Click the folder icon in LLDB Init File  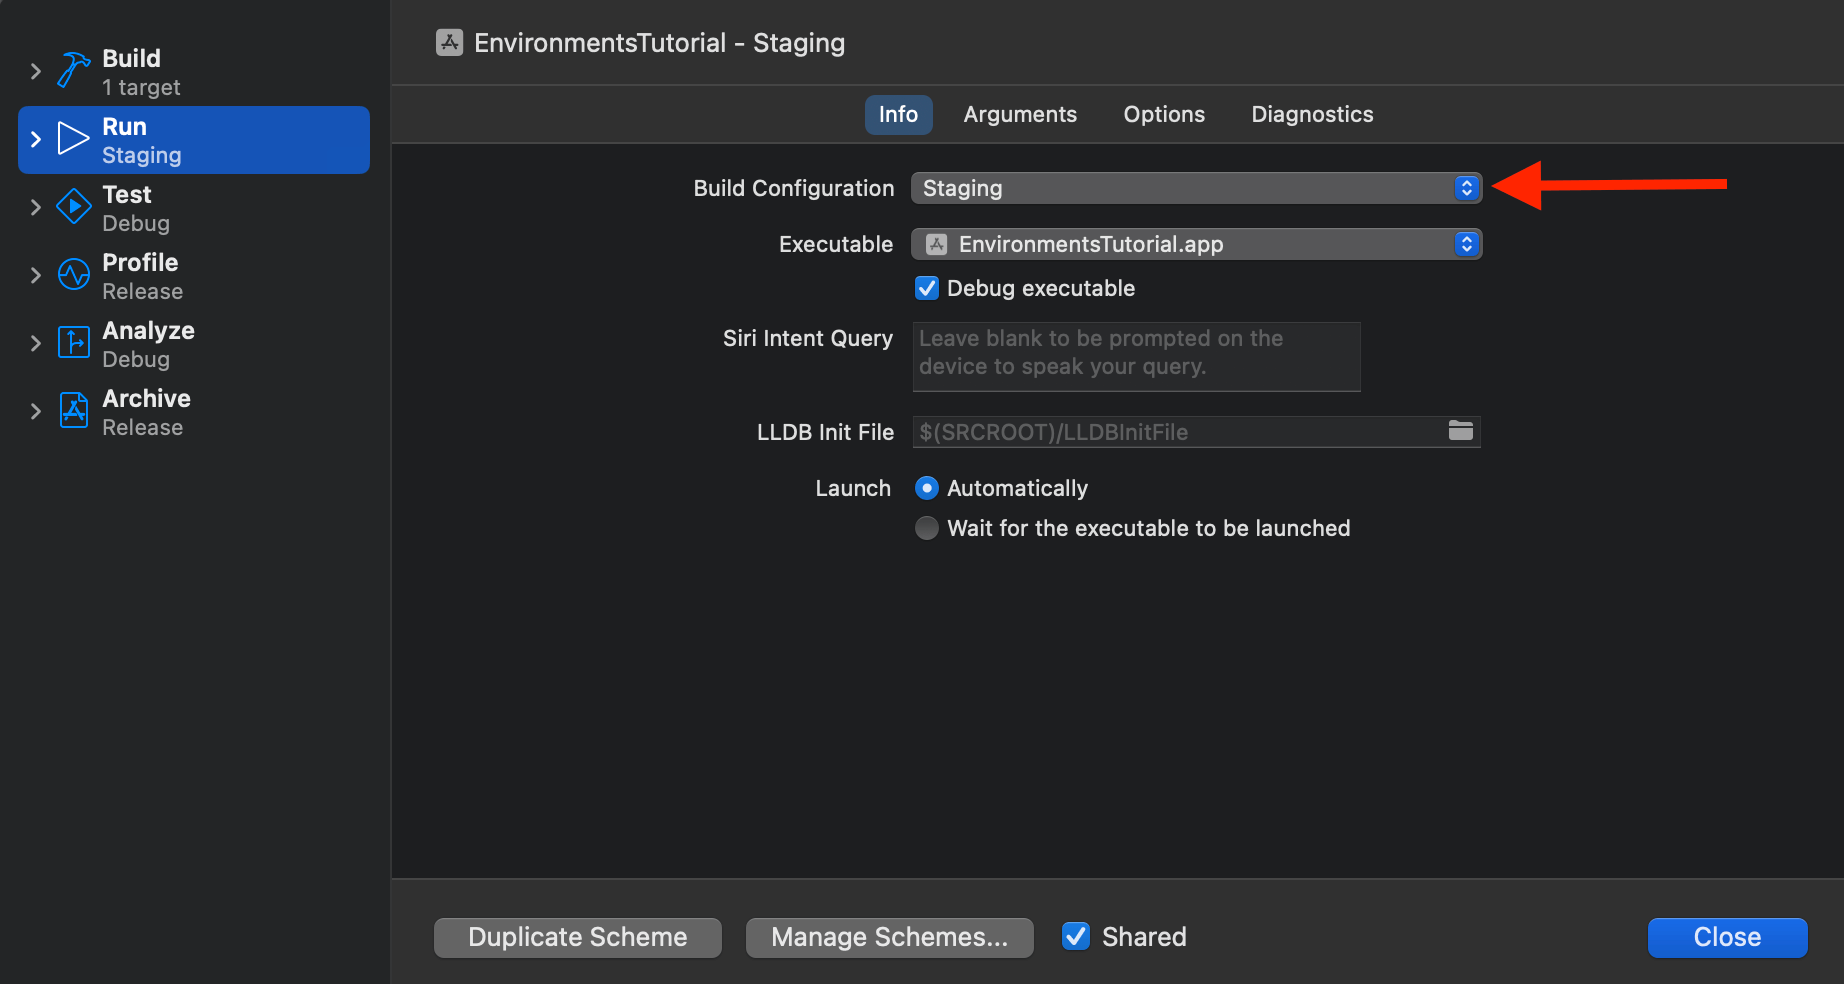tap(1461, 431)
